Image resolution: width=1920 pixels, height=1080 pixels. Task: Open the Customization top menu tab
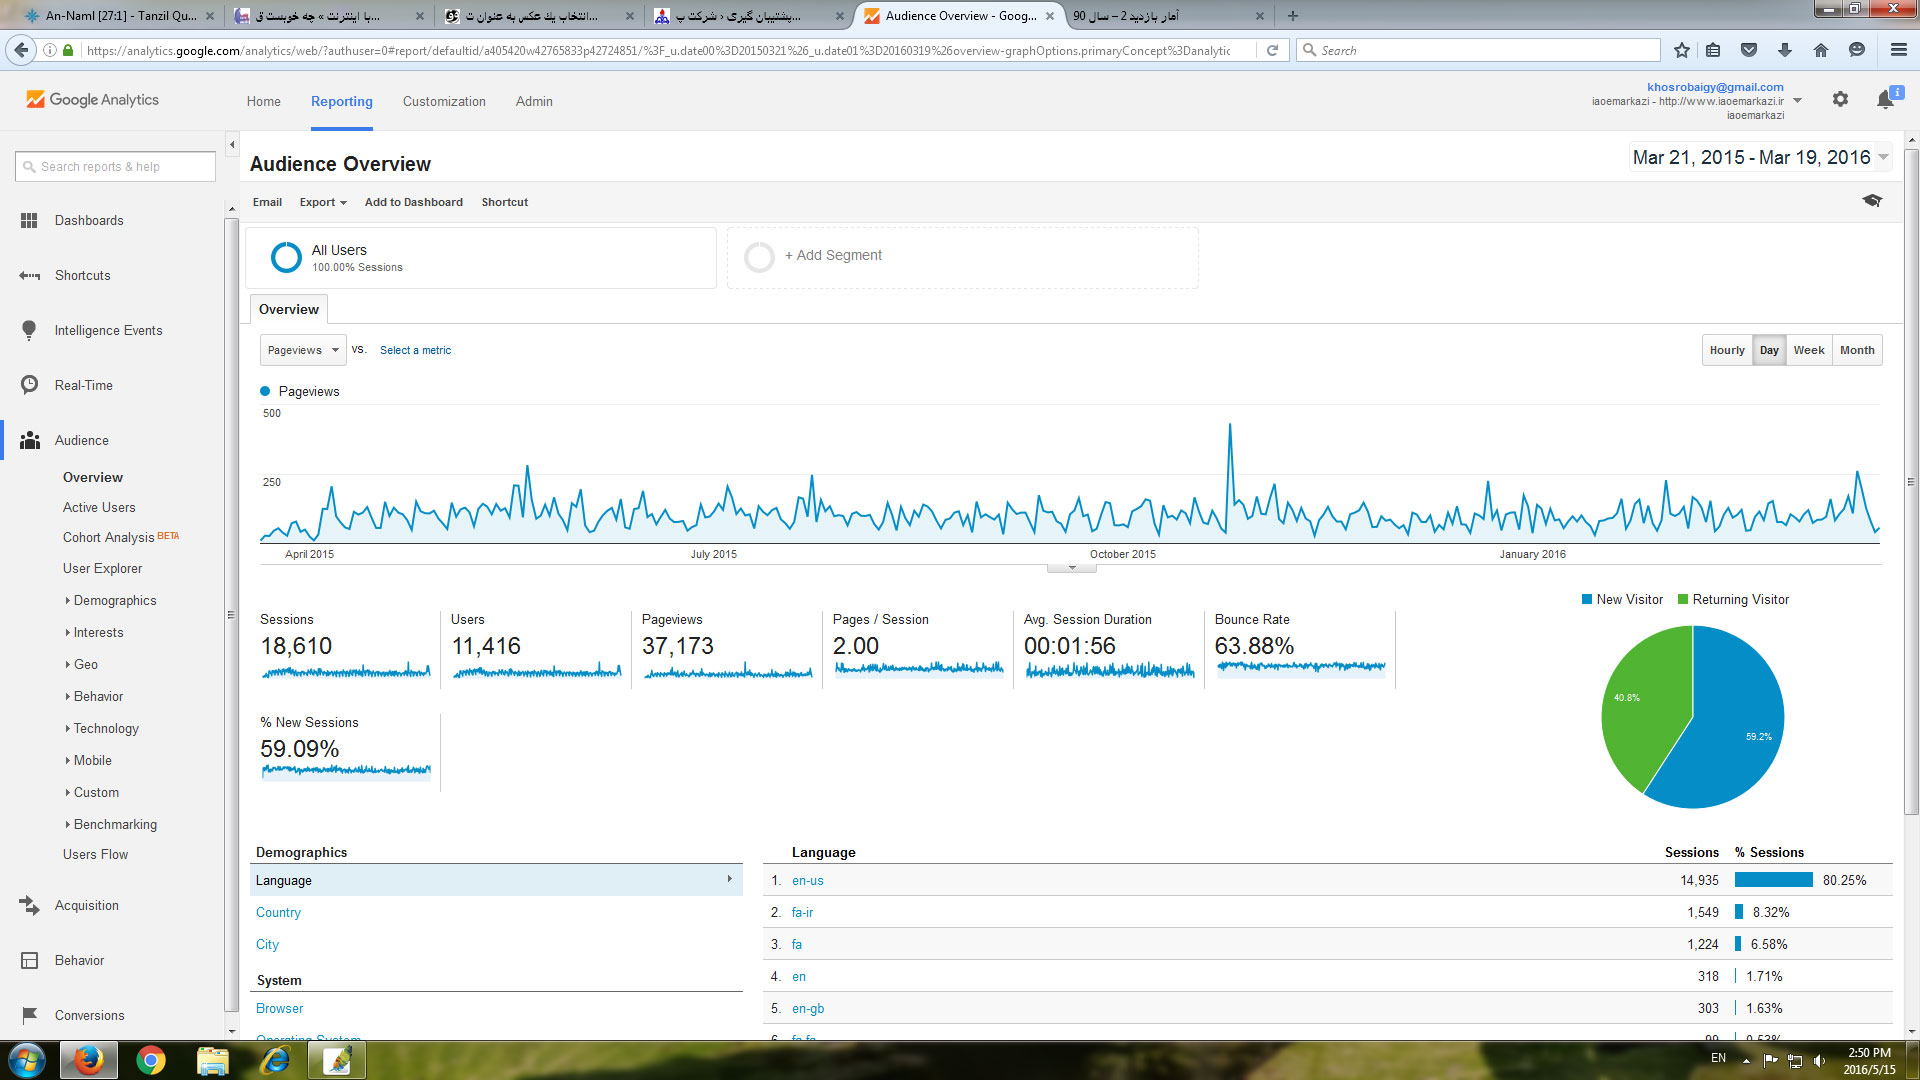coord(444,101)
